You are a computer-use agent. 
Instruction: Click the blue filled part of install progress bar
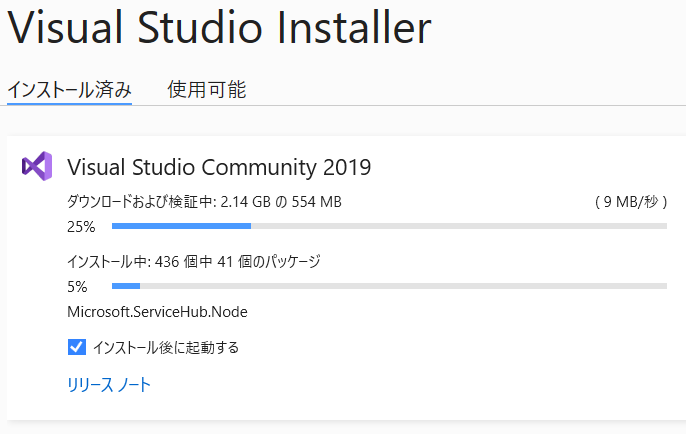126,286
